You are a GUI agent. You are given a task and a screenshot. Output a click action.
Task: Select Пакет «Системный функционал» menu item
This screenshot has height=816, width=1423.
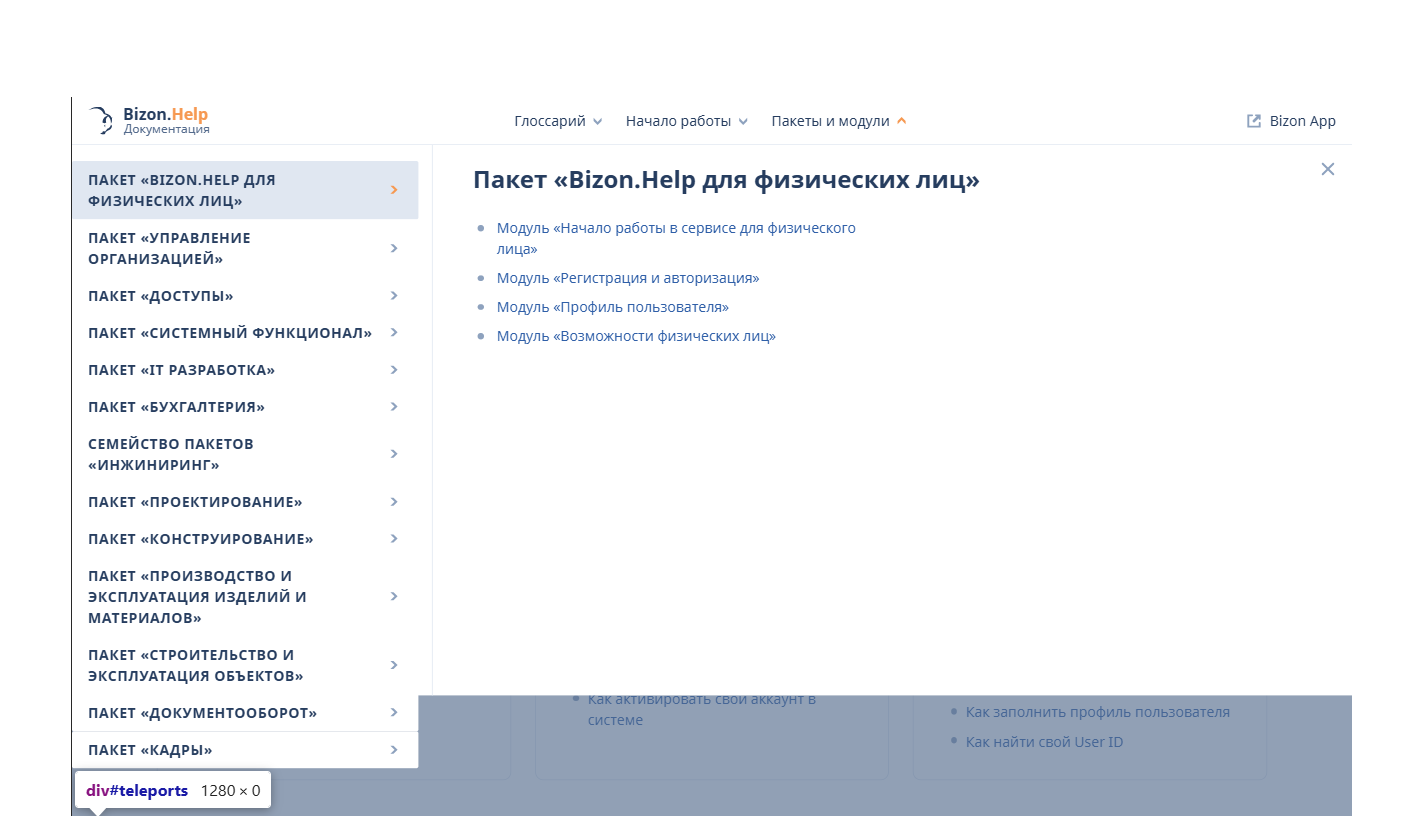coord(229,333)
